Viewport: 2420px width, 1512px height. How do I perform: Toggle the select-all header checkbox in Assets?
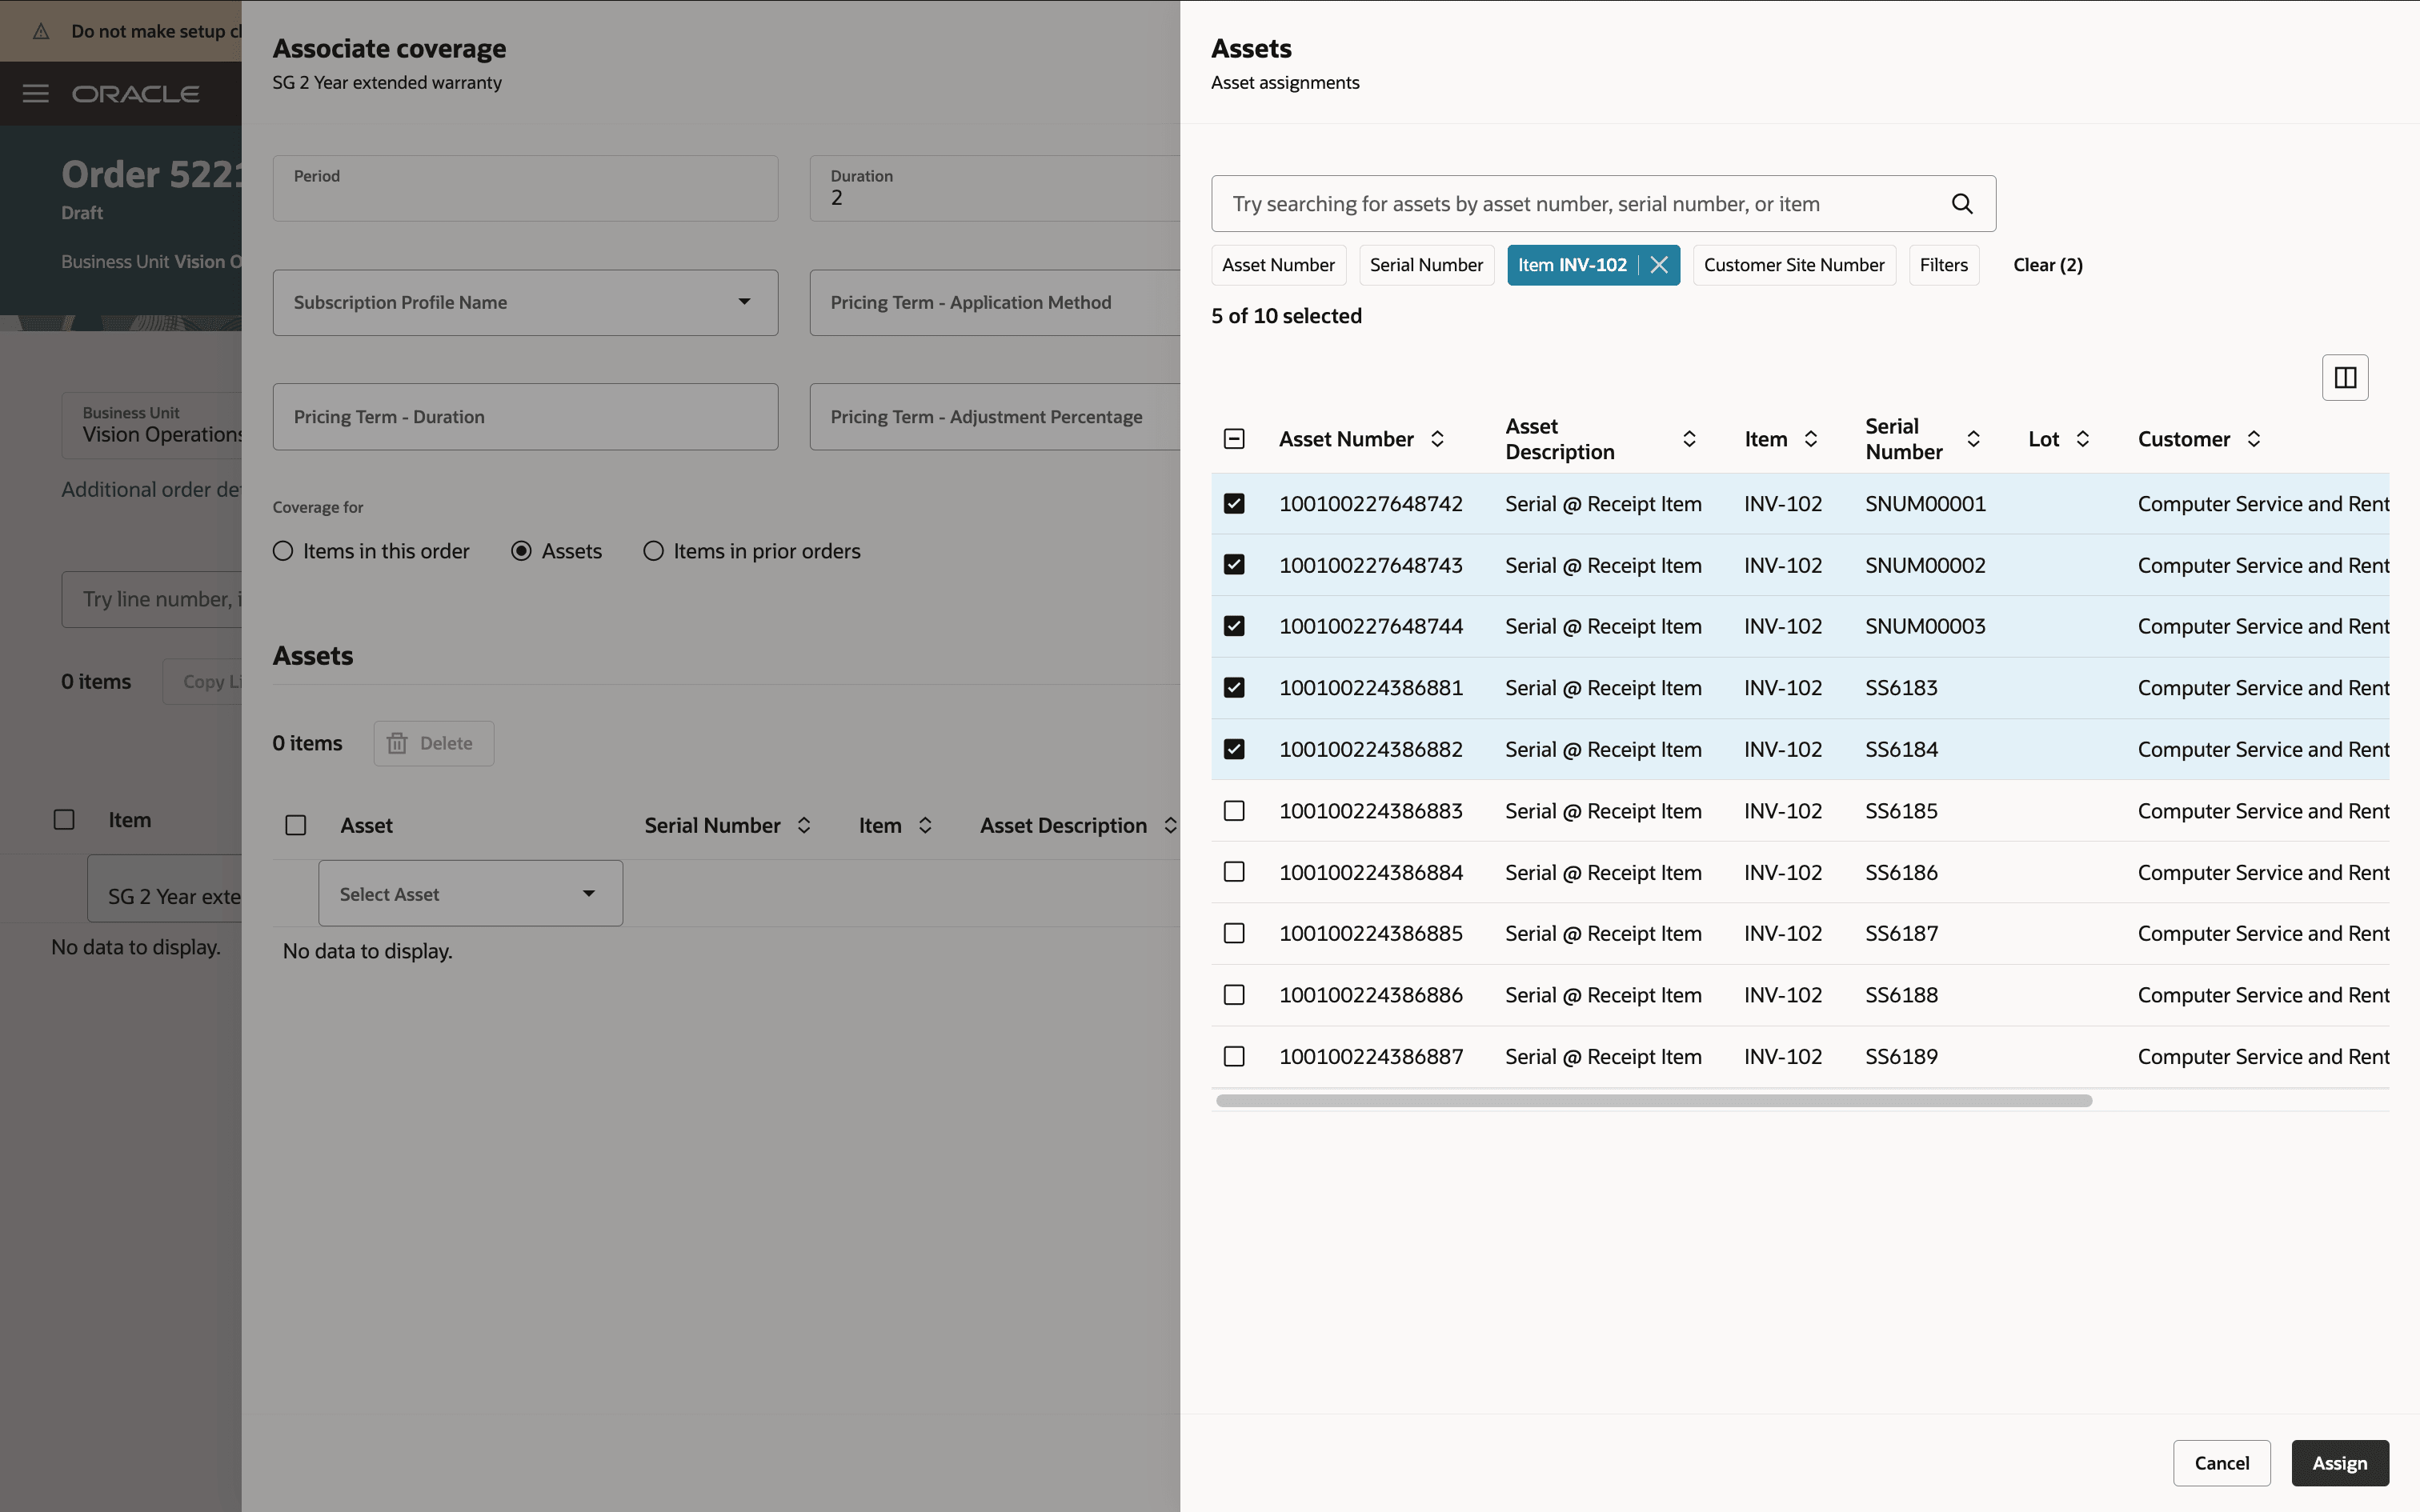(1234, 439)
